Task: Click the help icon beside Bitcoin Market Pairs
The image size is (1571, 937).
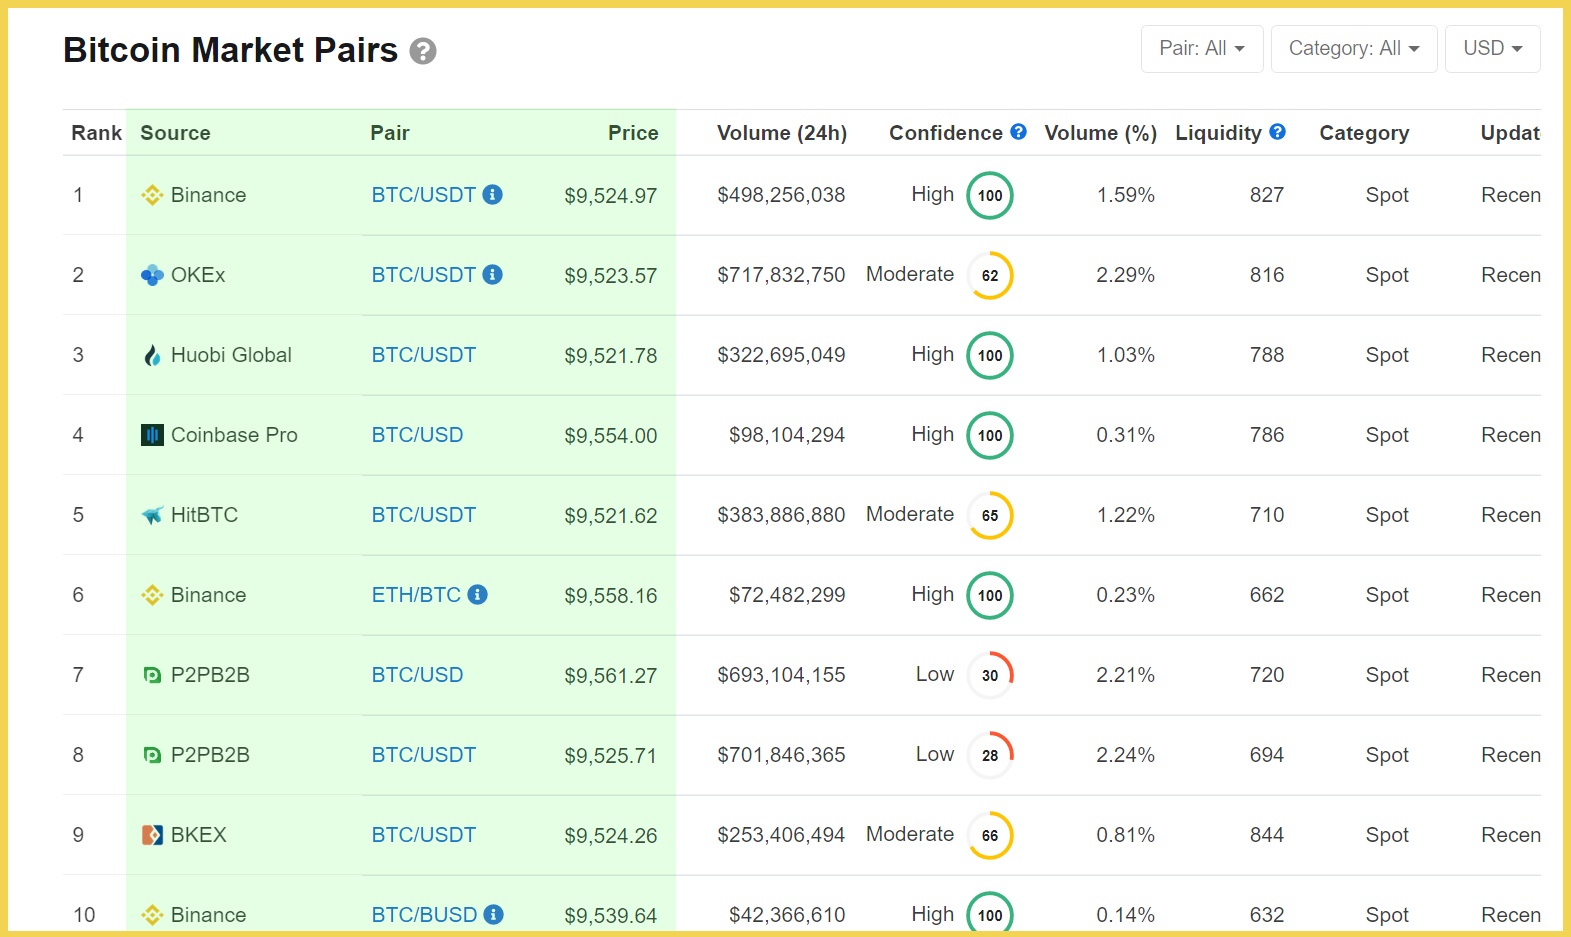Action: [423, 51]
